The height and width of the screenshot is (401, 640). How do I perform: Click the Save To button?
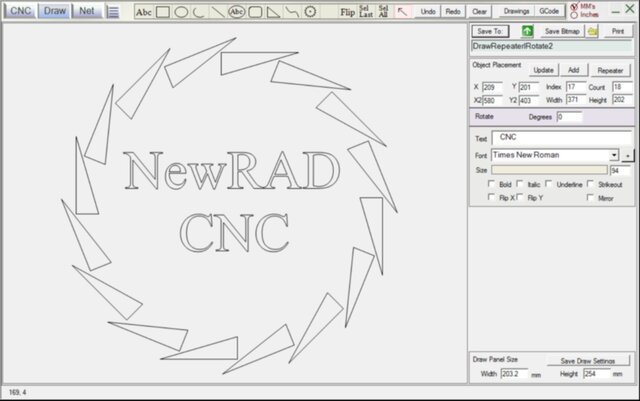point(490,31)
